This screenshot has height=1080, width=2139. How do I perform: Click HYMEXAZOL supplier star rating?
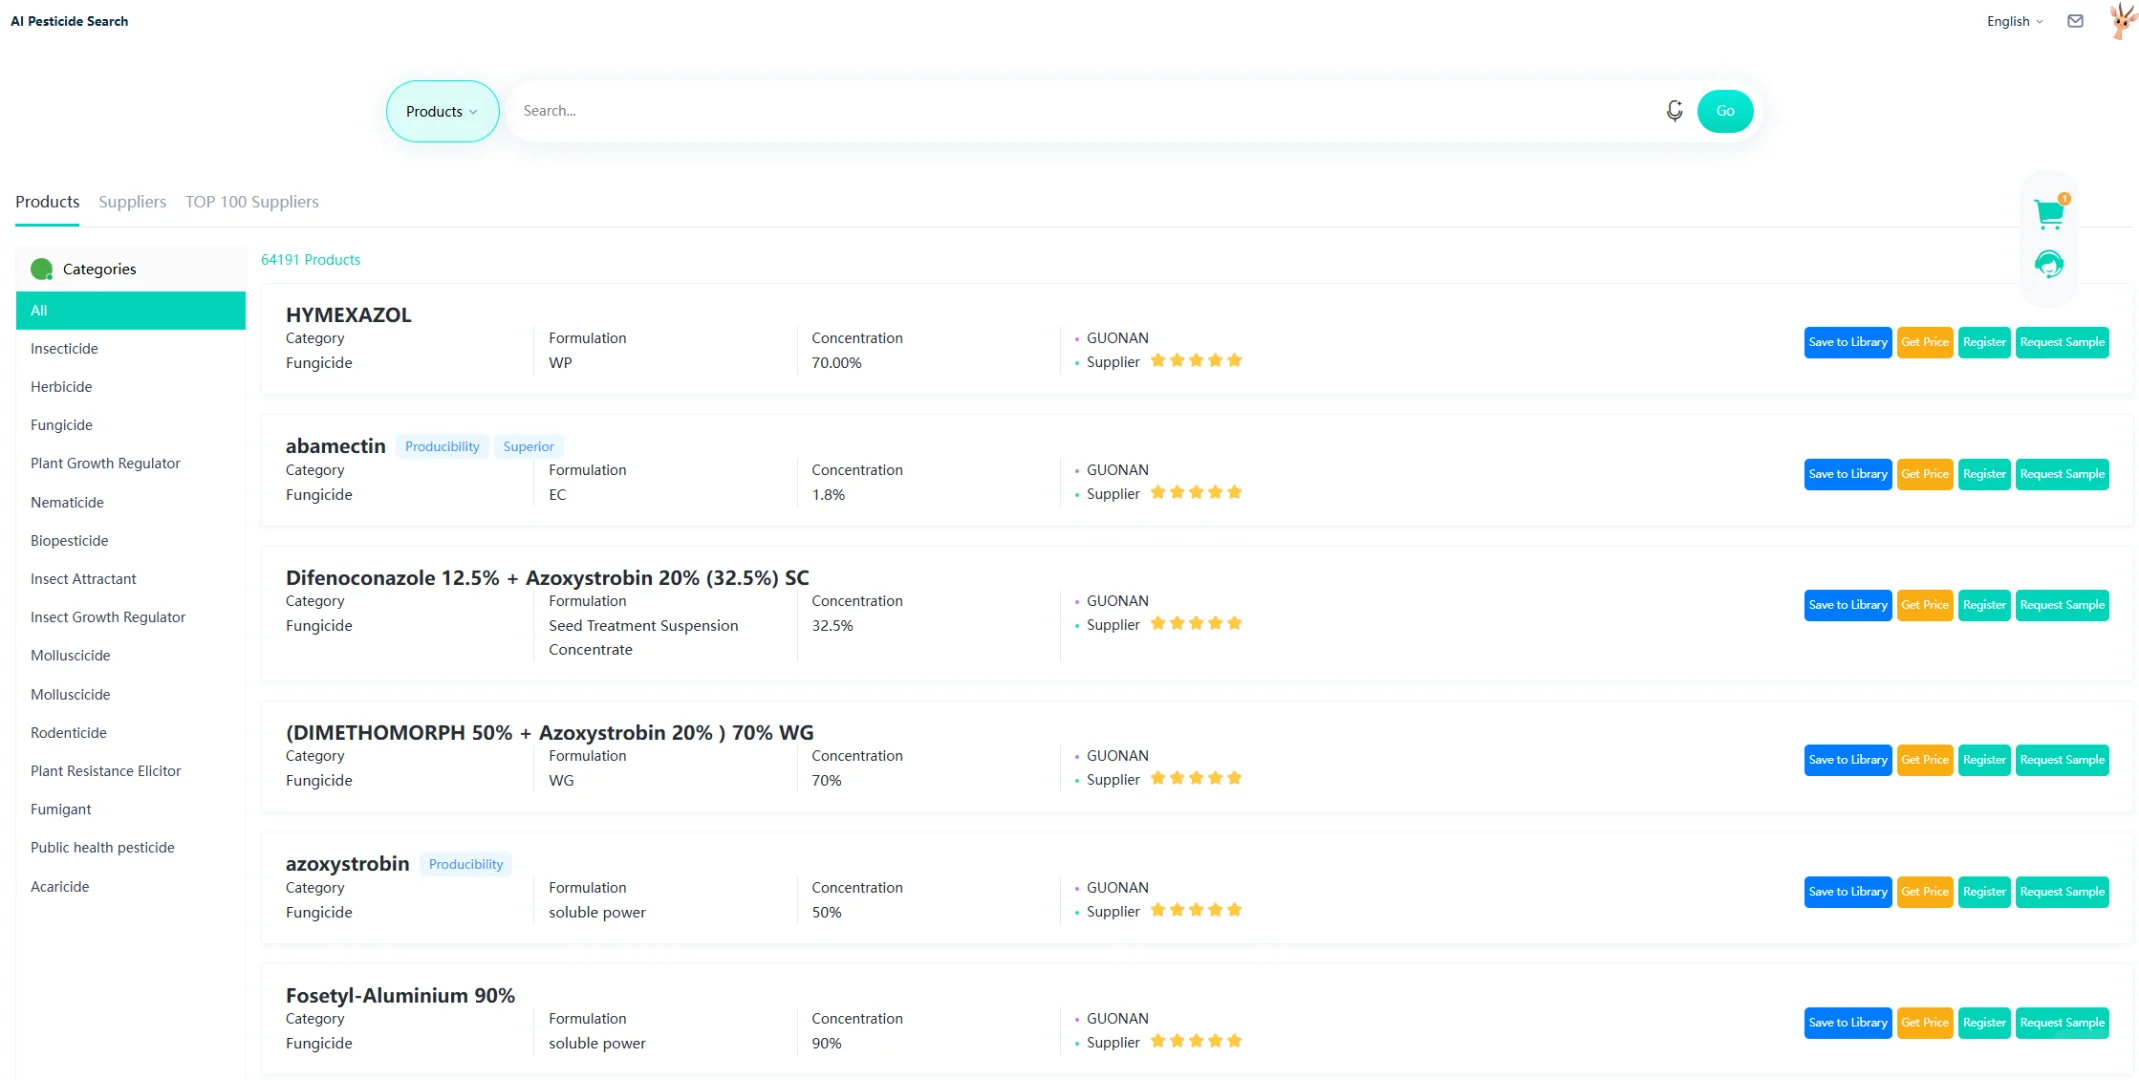point(1195,361)
